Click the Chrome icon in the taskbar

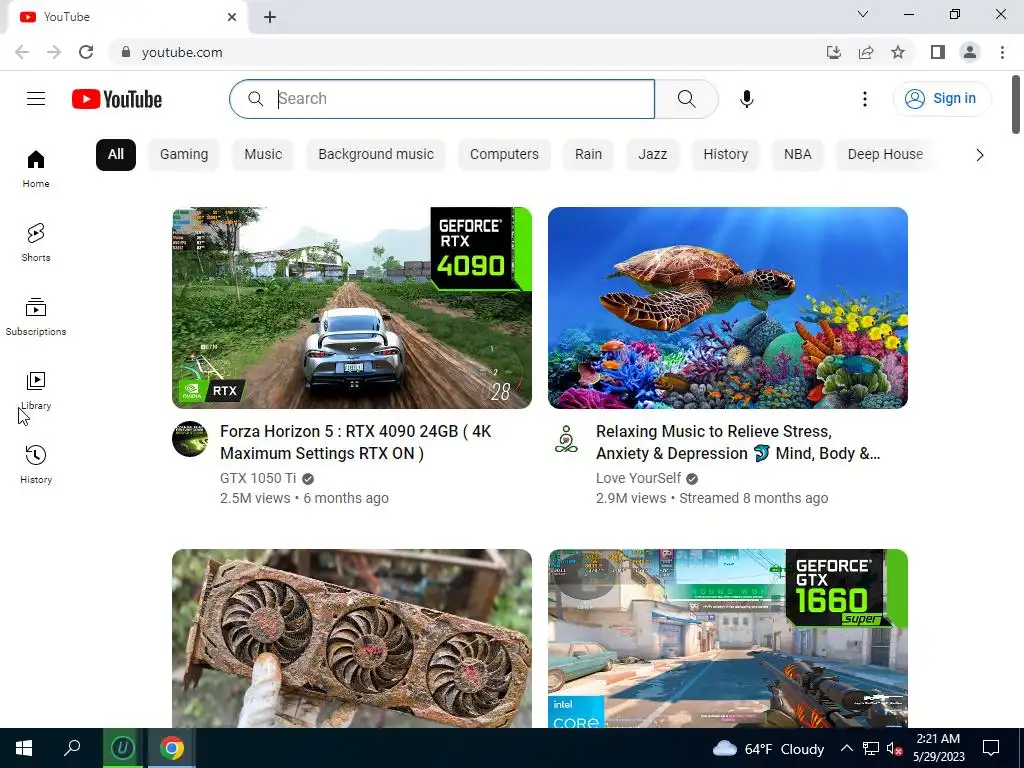click(172, 748)
